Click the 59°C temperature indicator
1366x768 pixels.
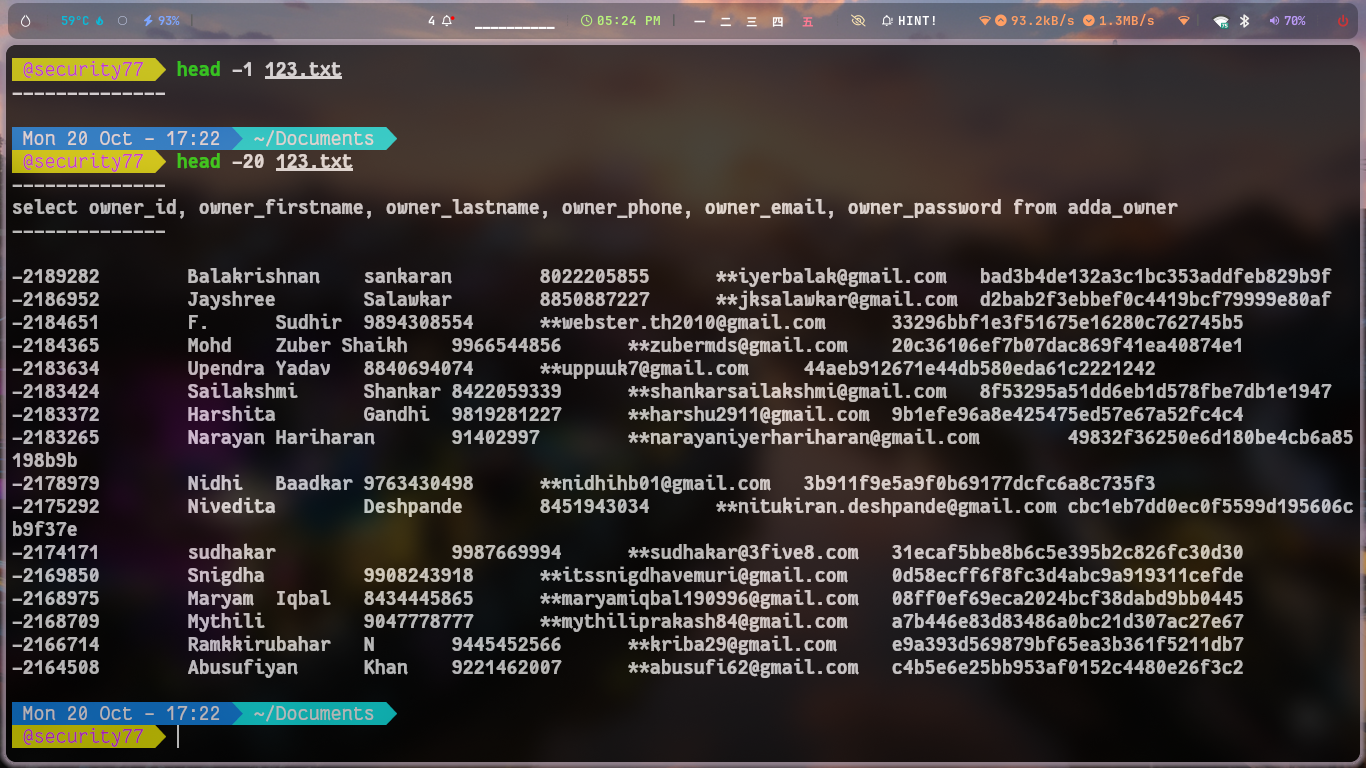click(81, 20)
